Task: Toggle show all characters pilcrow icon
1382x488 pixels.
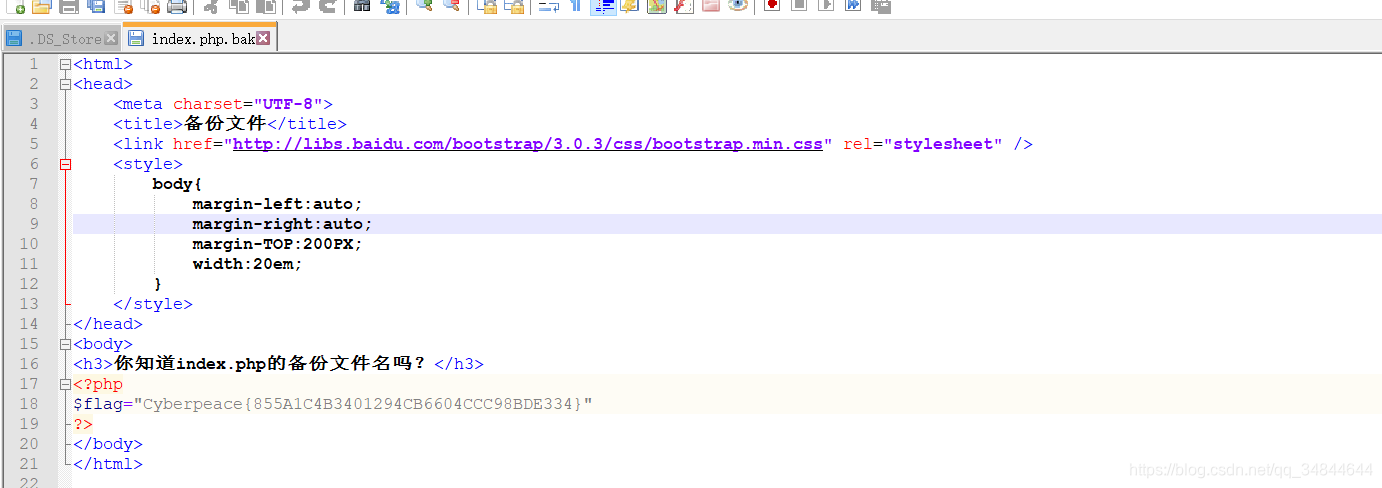Action: [x=576, y=5]
